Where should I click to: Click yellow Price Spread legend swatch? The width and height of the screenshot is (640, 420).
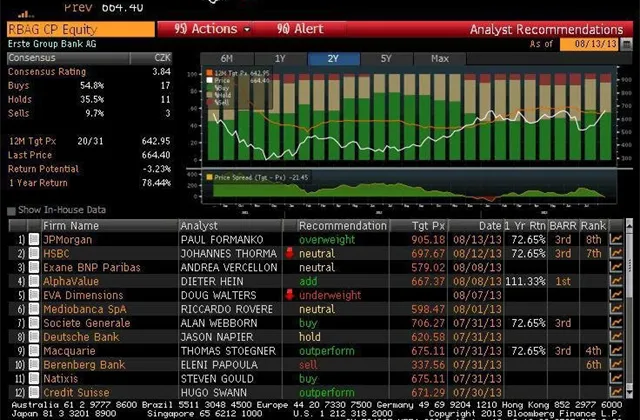(209, 177)
